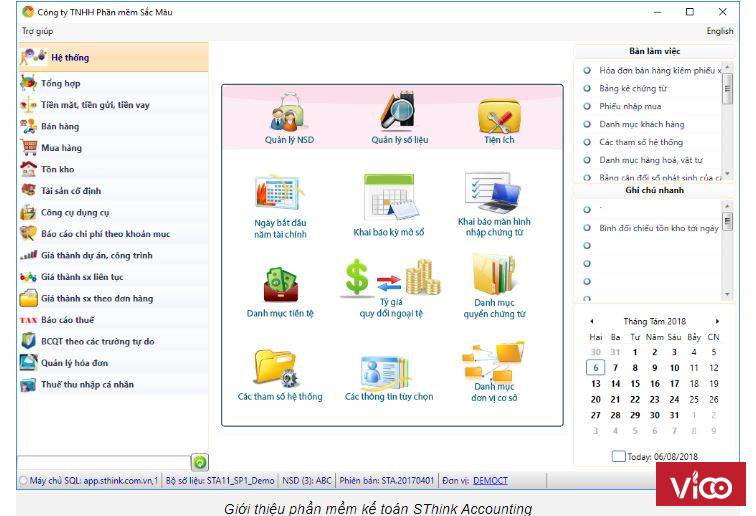Maximize the application window
Image resolution: width=756 pixels, height=516 pixels.
coord(689,12)
